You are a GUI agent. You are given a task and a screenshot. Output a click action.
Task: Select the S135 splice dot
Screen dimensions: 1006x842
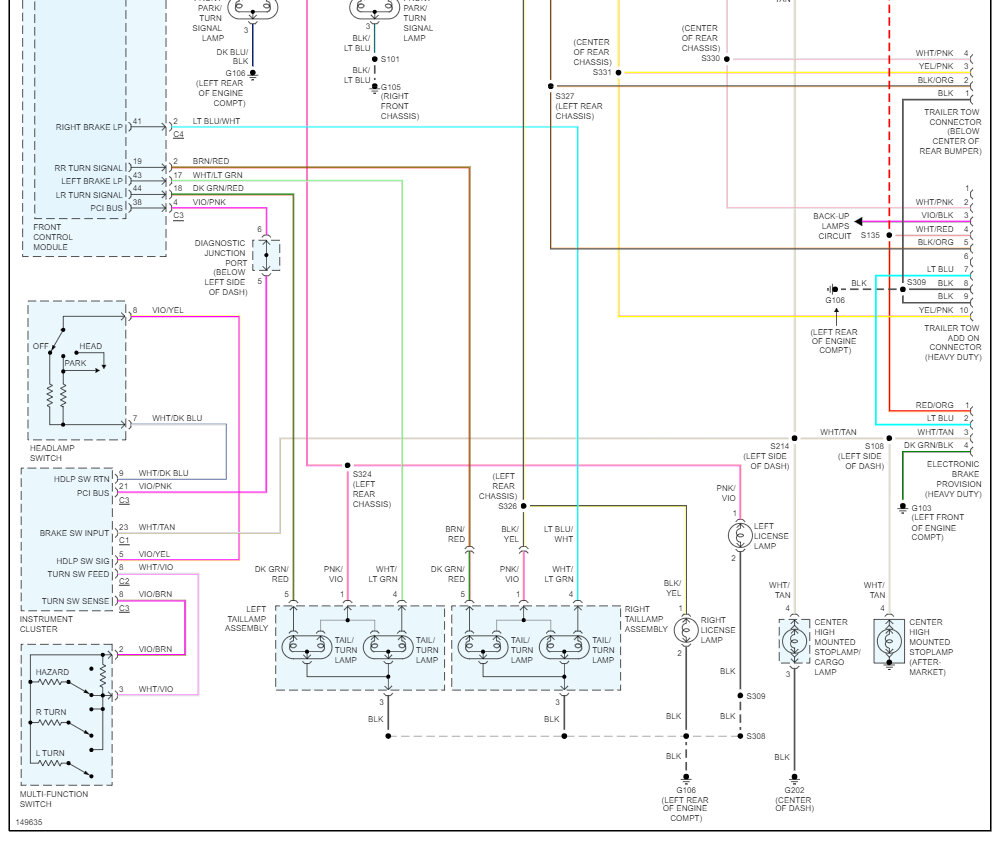click(889, 236)
